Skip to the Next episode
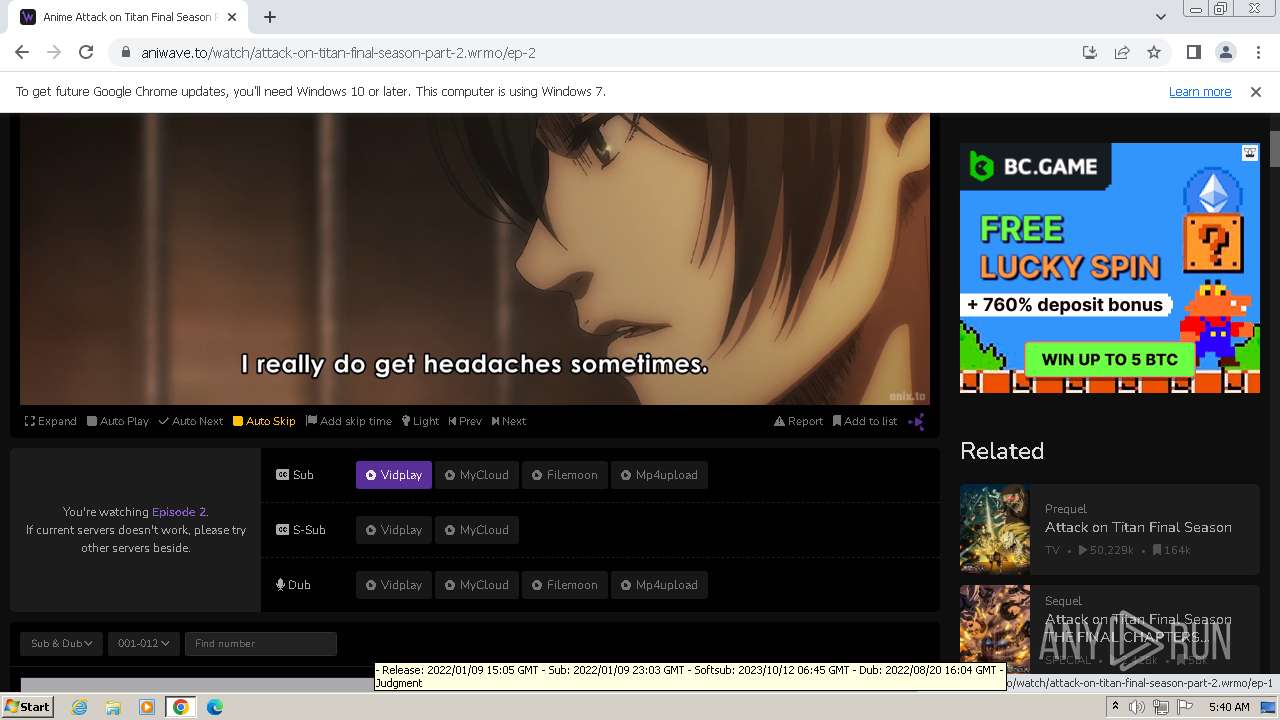Viewport: 1280px width, 720px height. click(x=509, y=421)
